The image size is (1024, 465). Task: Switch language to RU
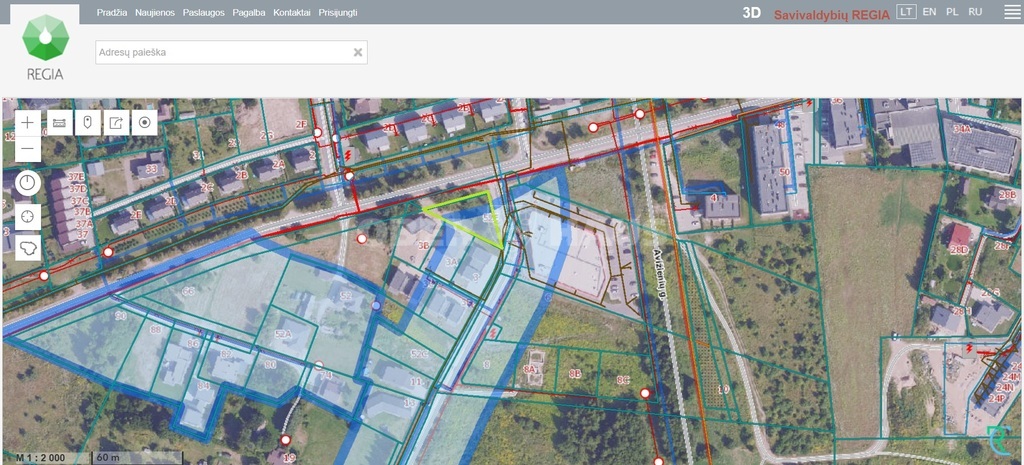click(x=975, y=12)
